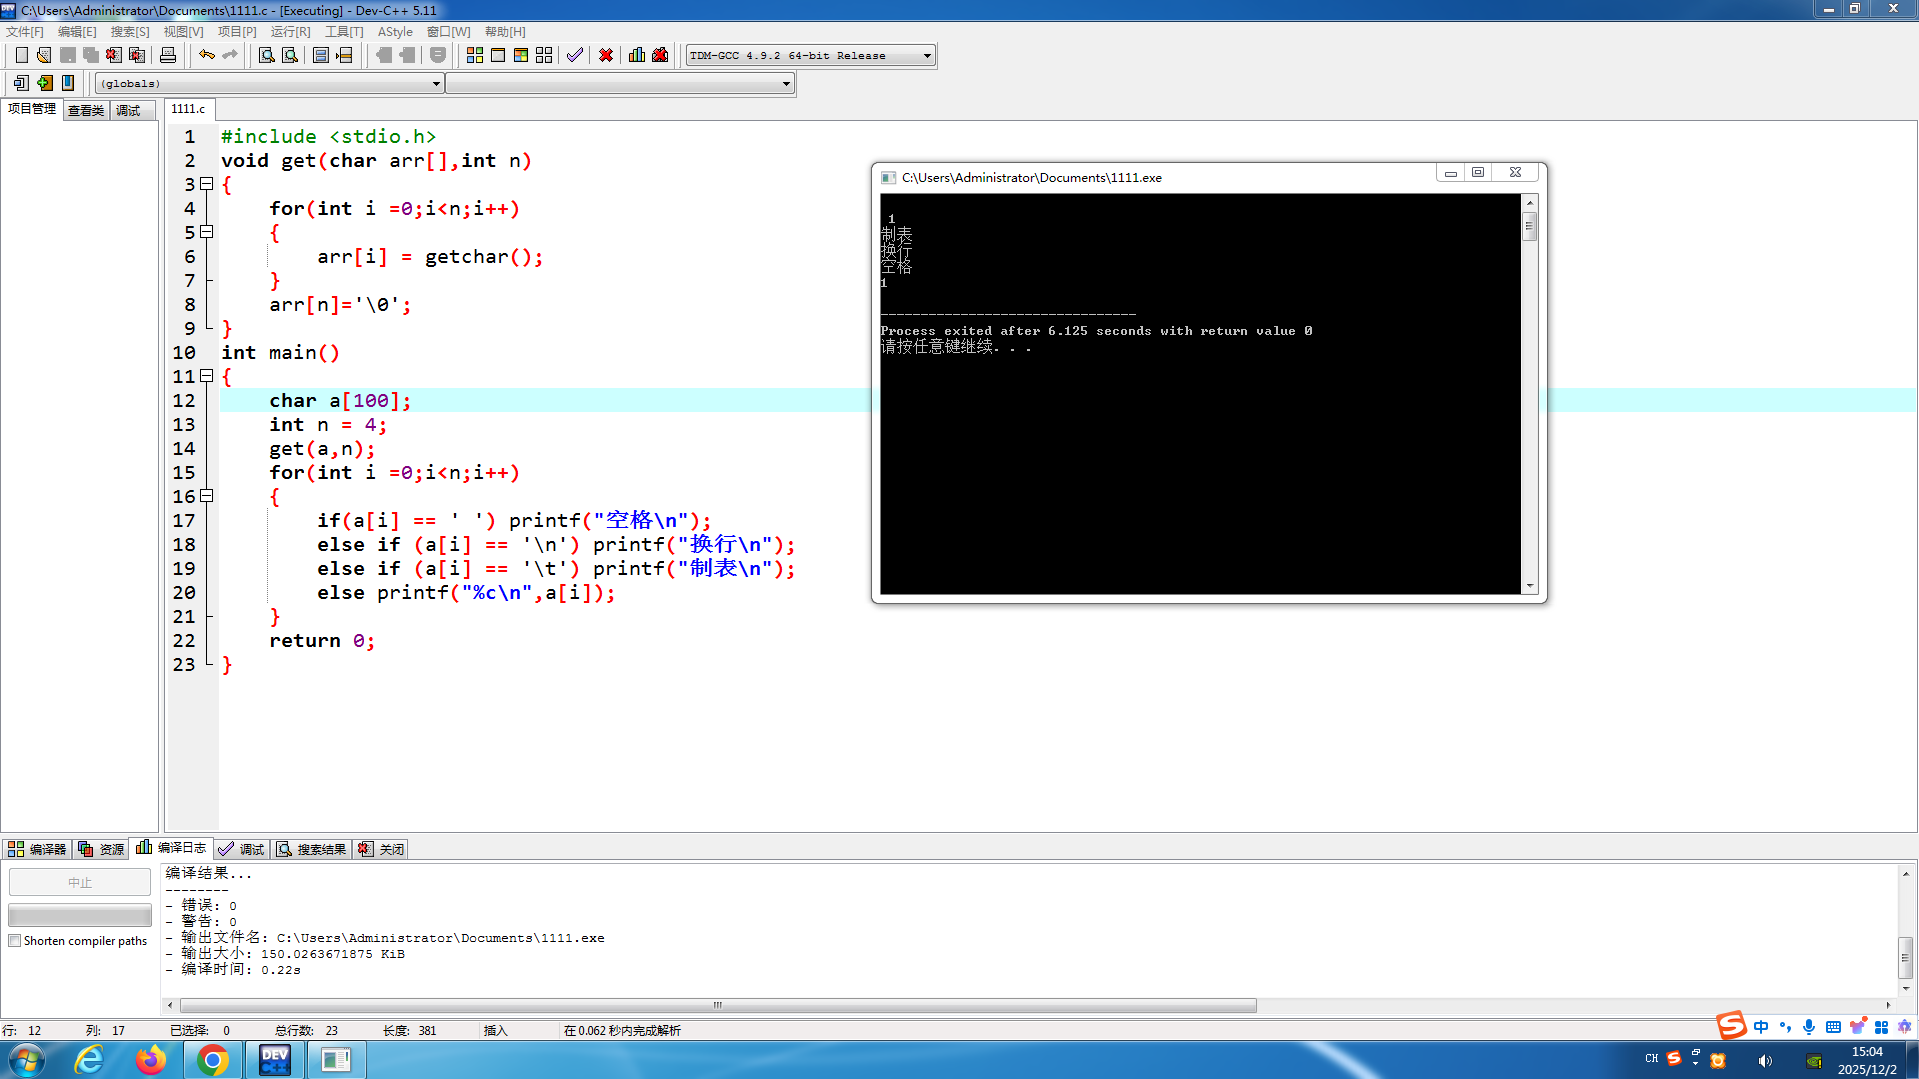Select the 1111.c editor tab
Screen dimensions: 1919x1079
[188, 109]
